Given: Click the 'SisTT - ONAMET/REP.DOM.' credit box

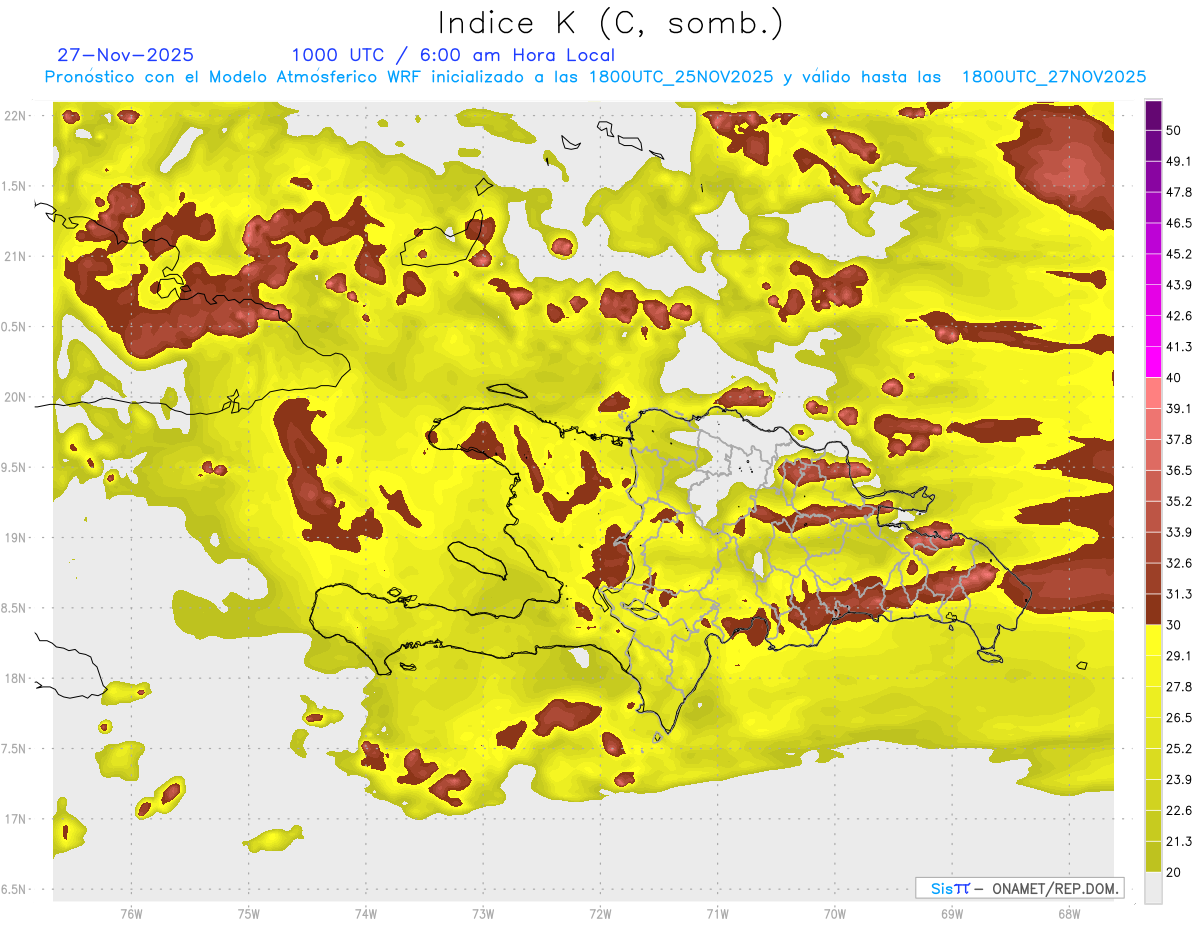Looking at the screenshot, I should [1019, 888].
